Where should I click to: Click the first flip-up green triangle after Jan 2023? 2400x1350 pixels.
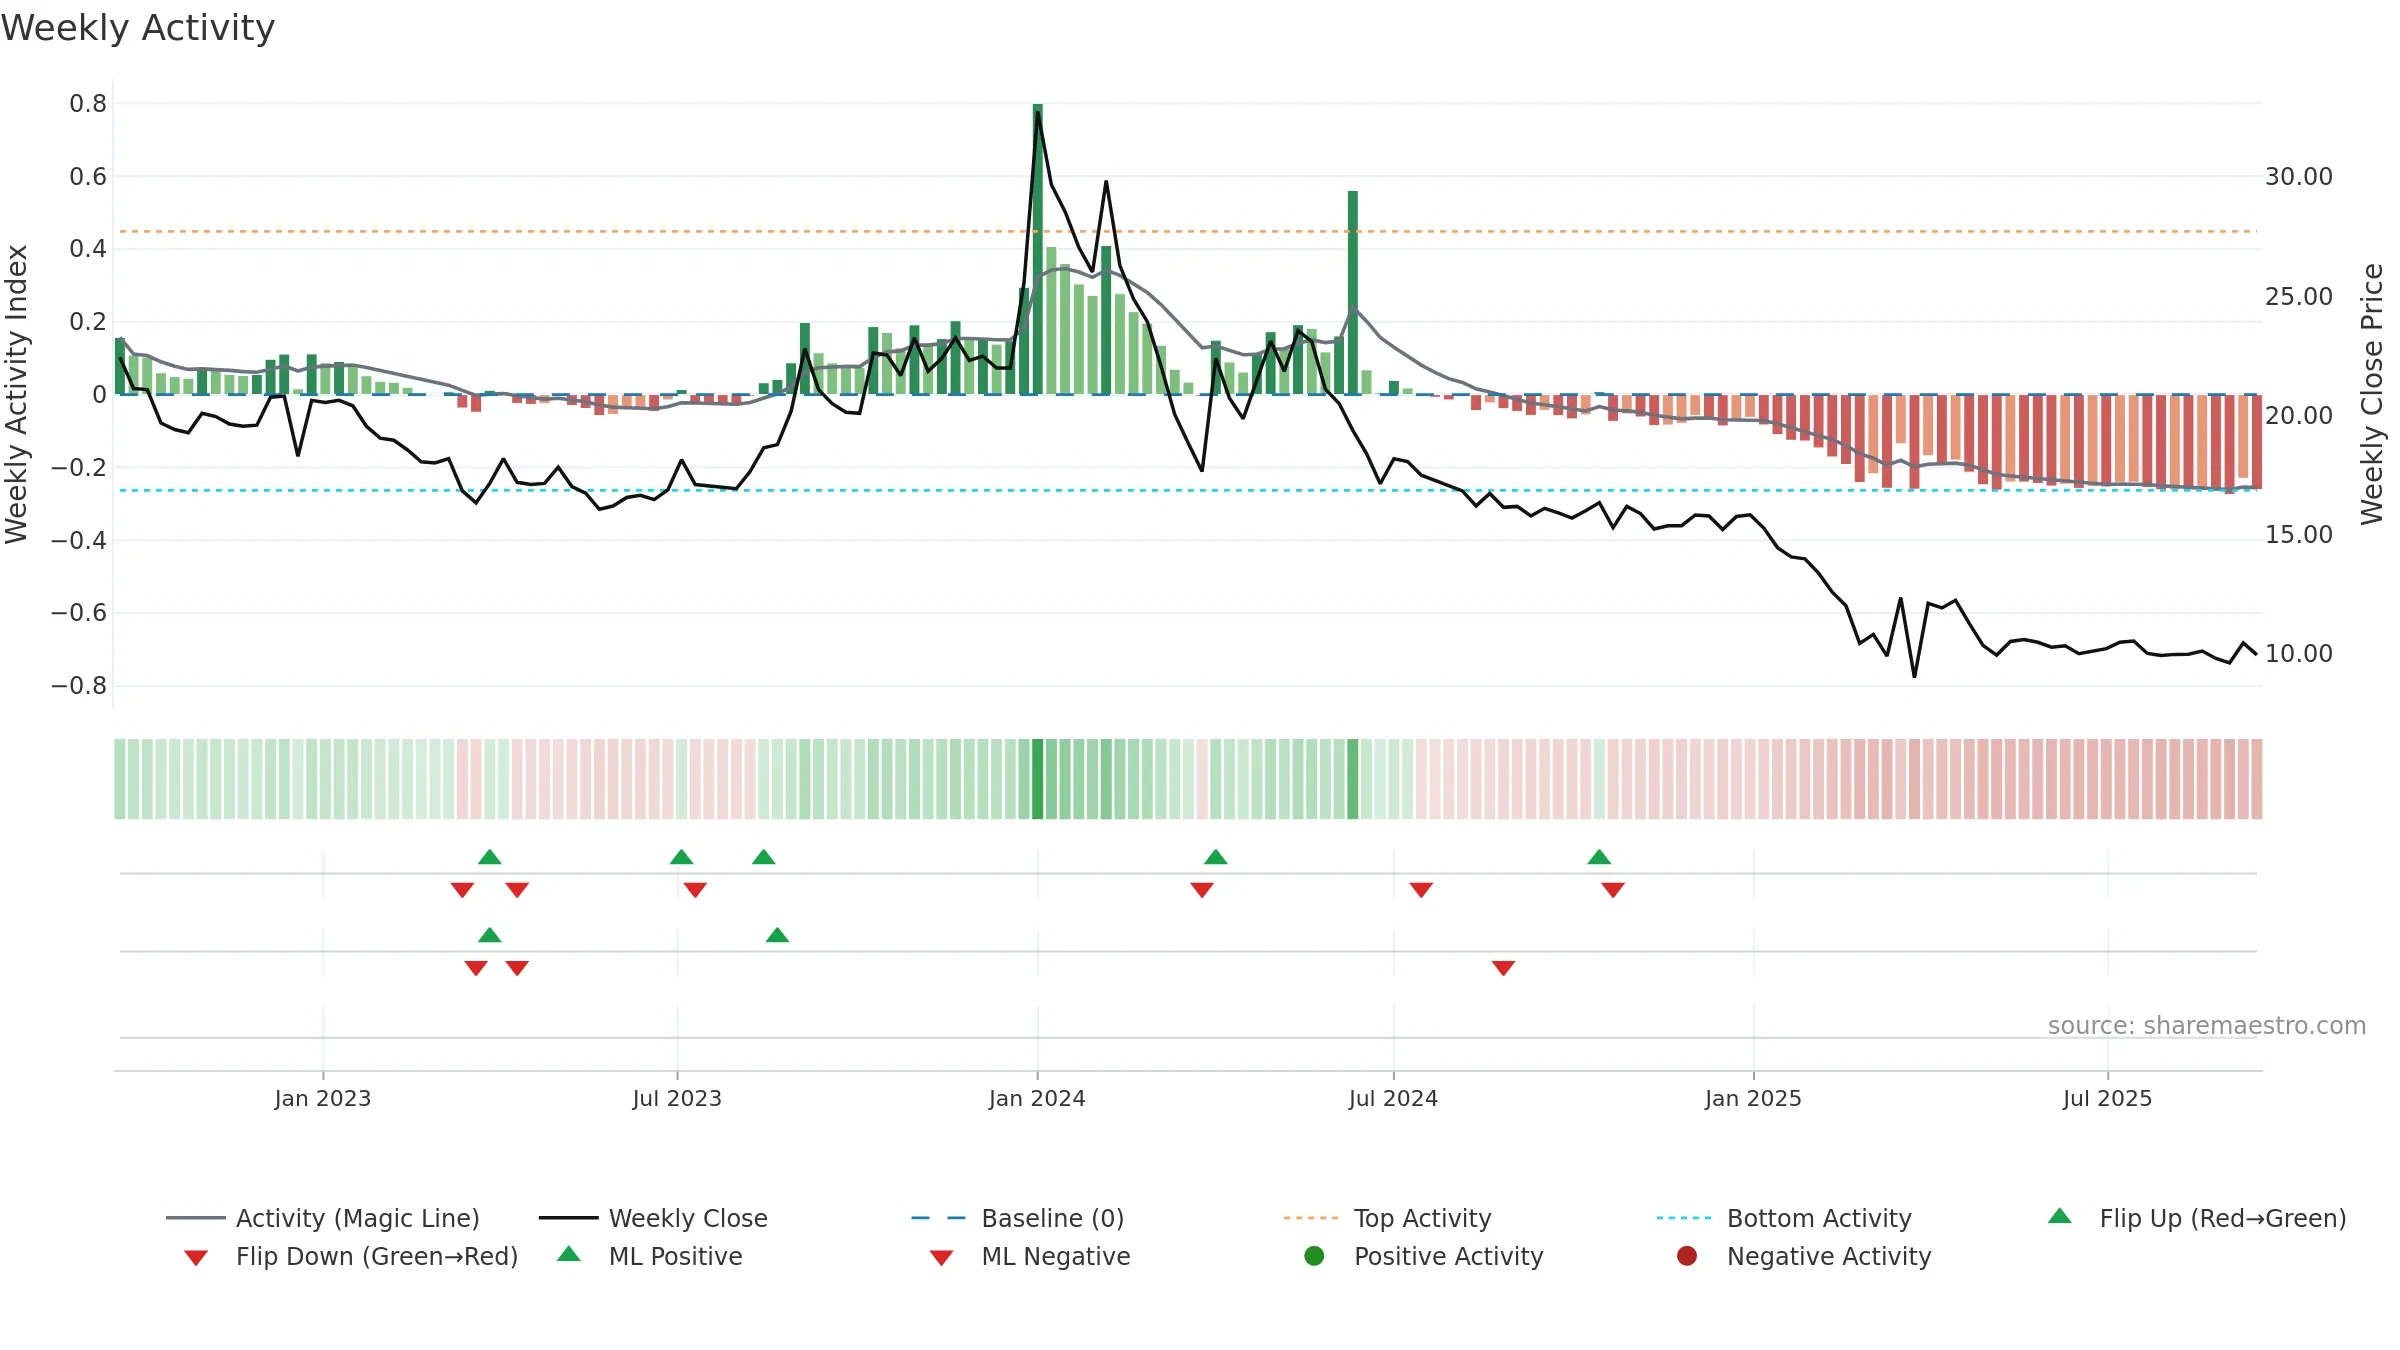tap(490, 857)
